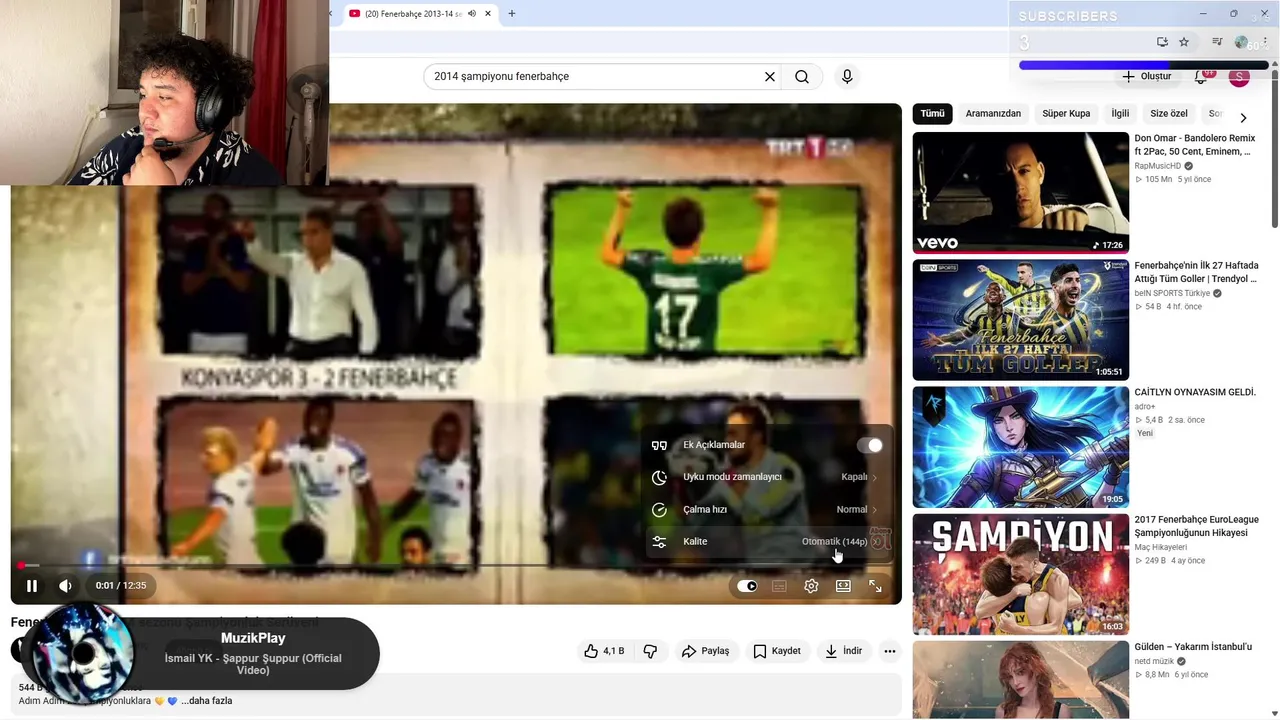Select the Süper Kupa filter chip
1280x720 pixels.
tap(1066, 114)
